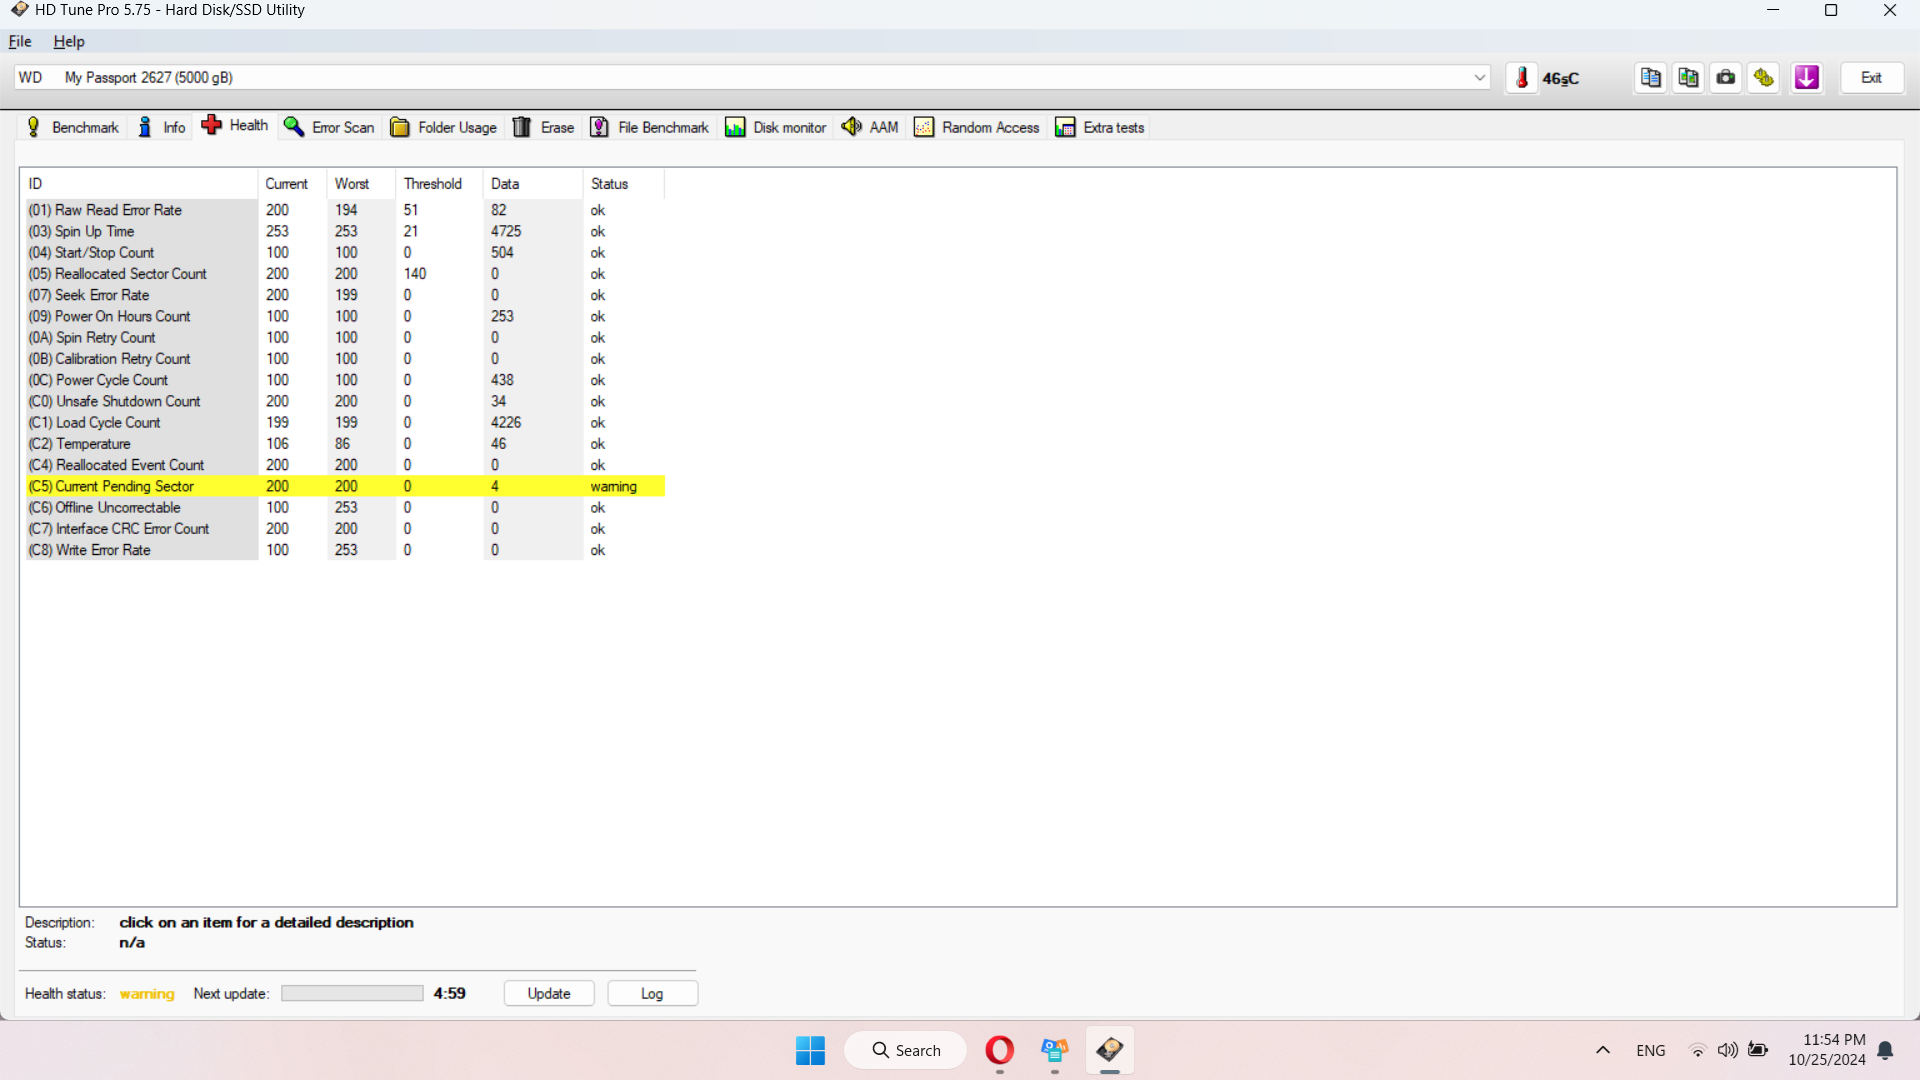
Task: Click the Exit button
Action: tap(1871, 78)
